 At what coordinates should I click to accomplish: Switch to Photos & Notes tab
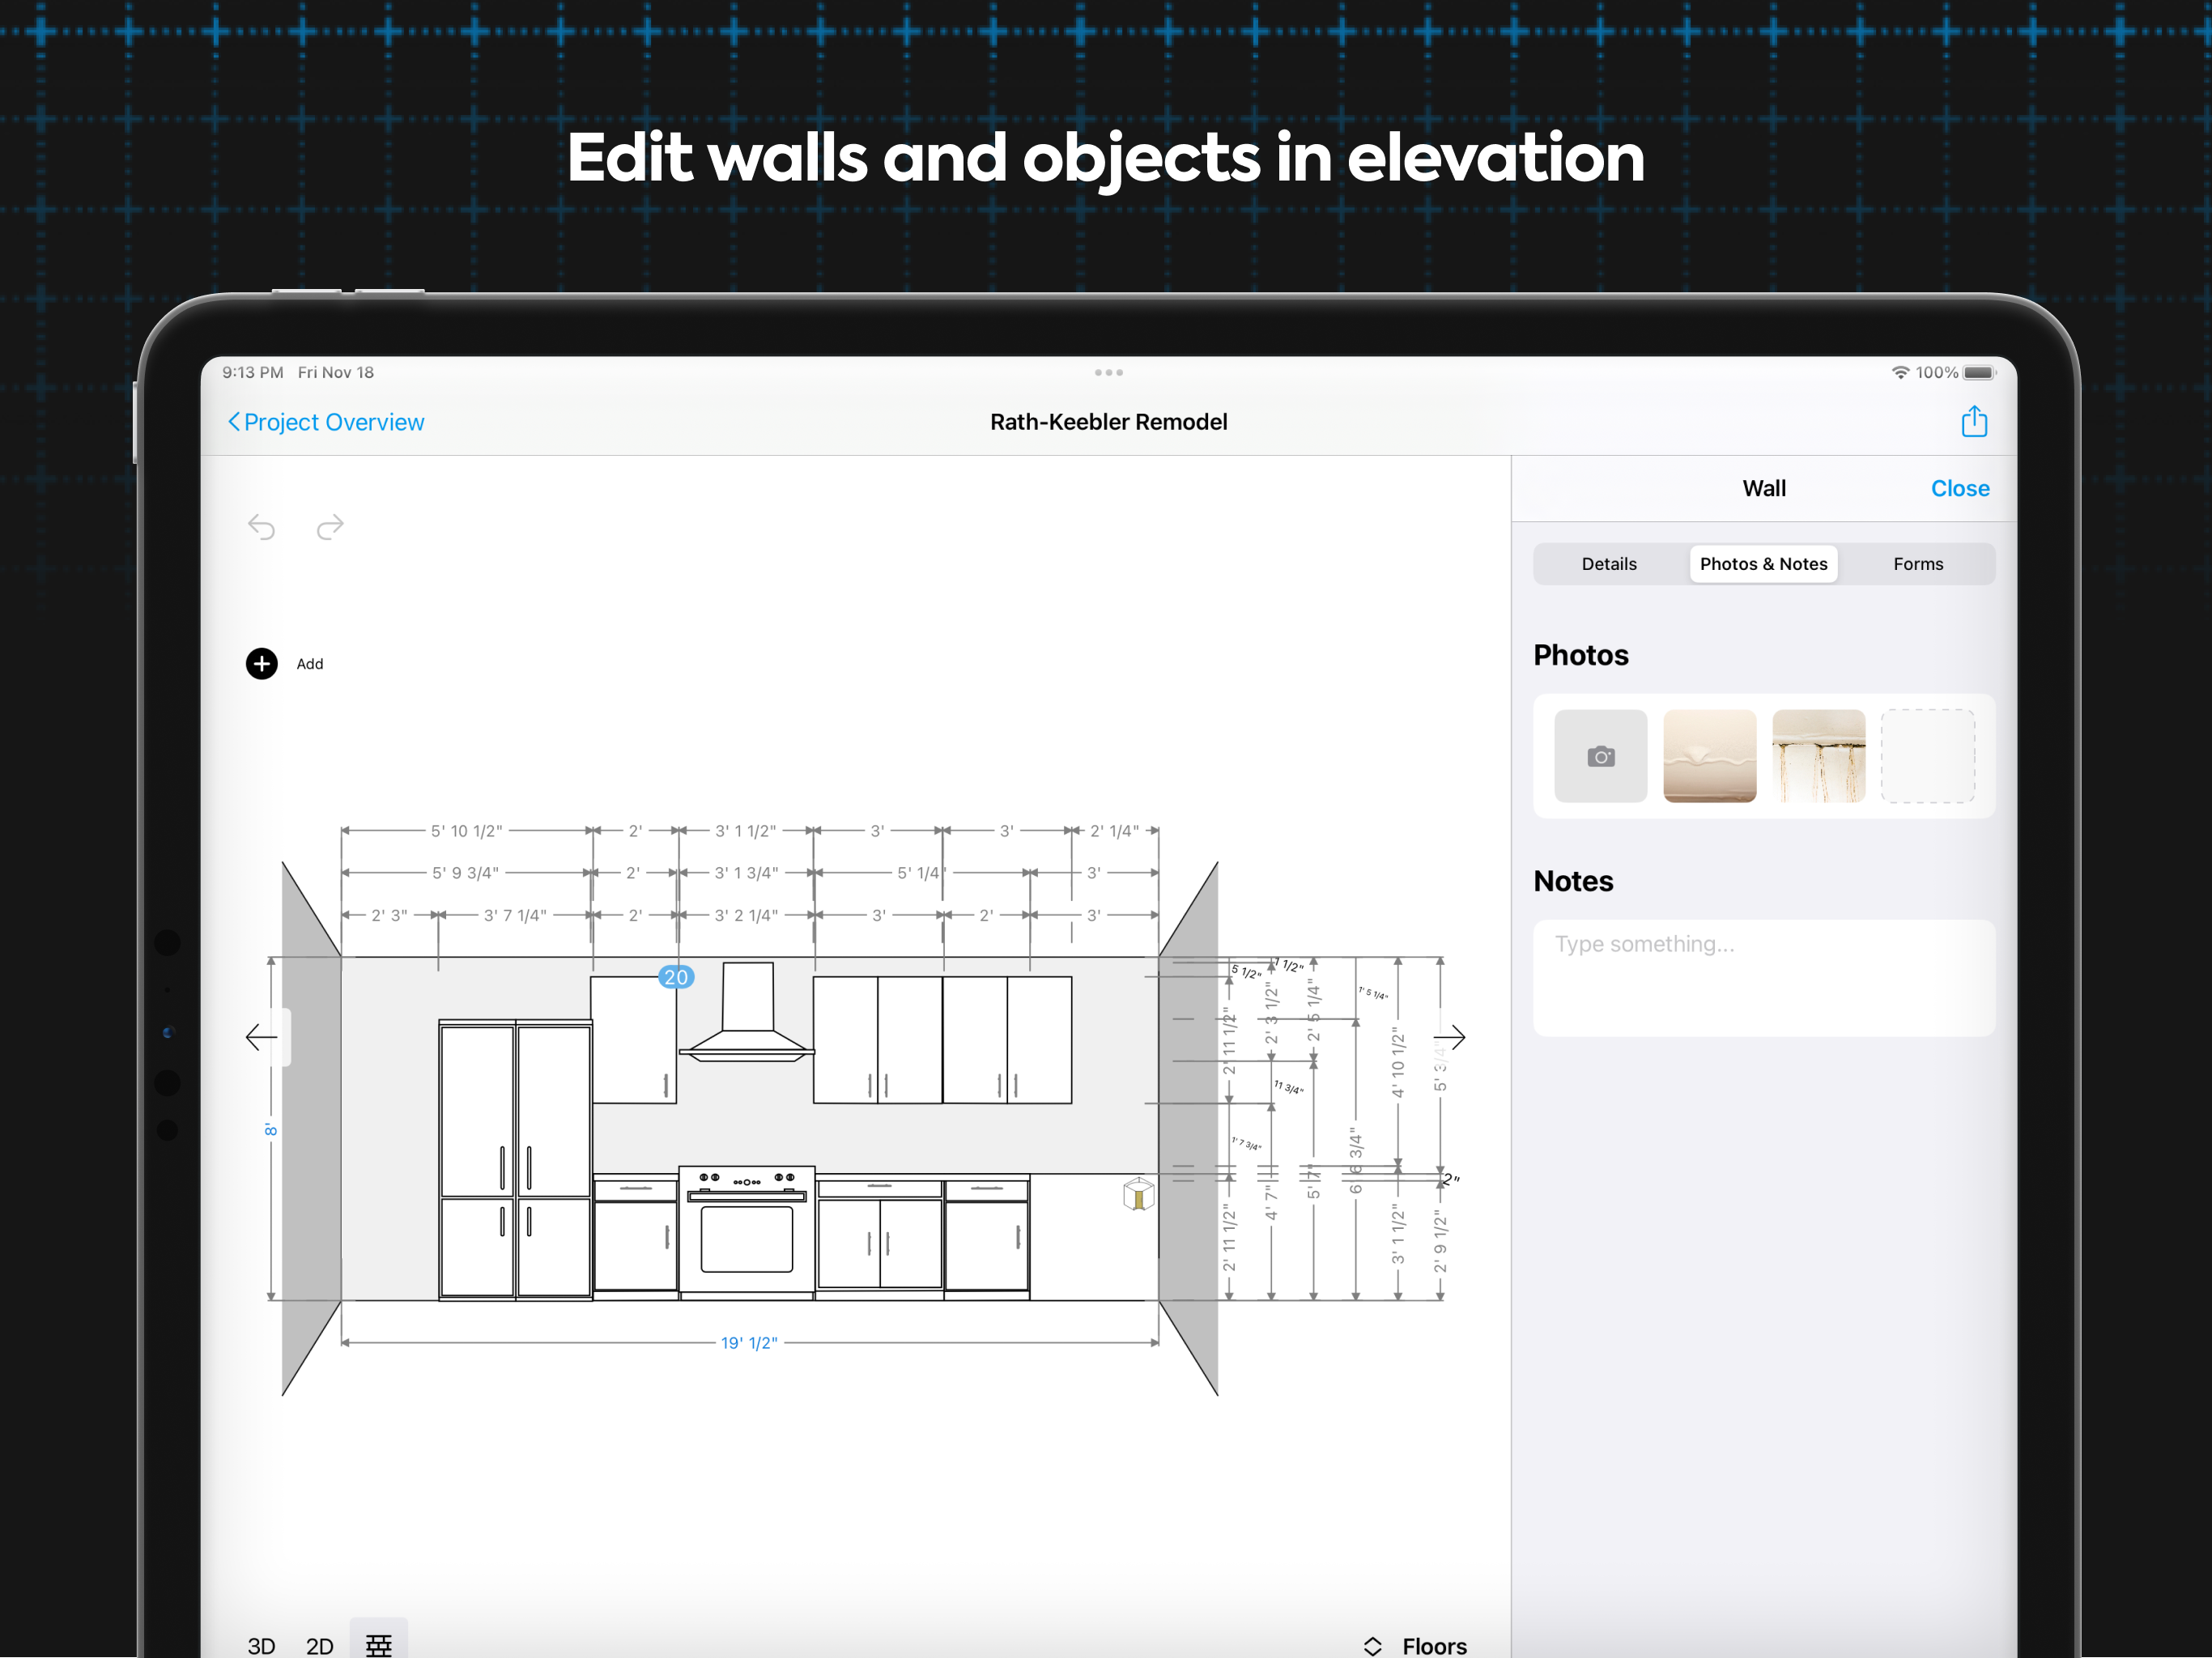[1763, 564]
